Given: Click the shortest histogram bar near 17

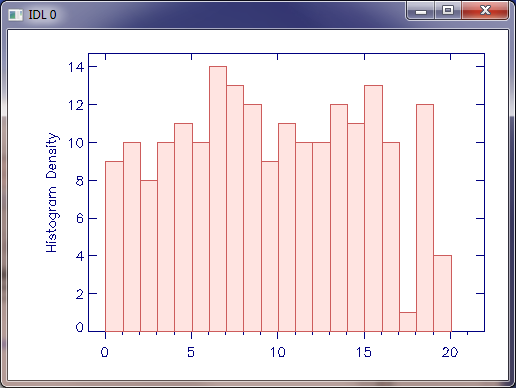Looking at the screenshot, I should 408,322.
